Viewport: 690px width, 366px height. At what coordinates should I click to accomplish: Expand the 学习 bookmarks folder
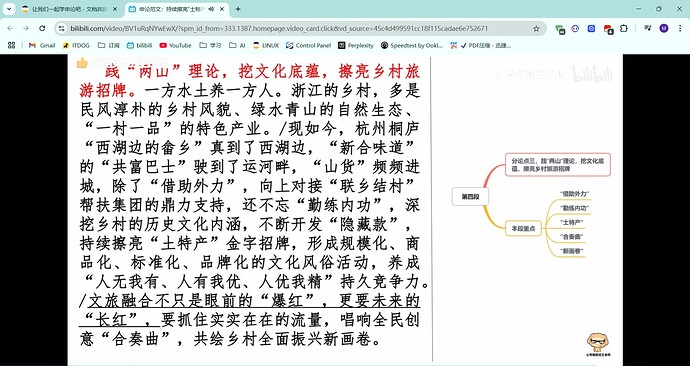click(x=210, y=45)
